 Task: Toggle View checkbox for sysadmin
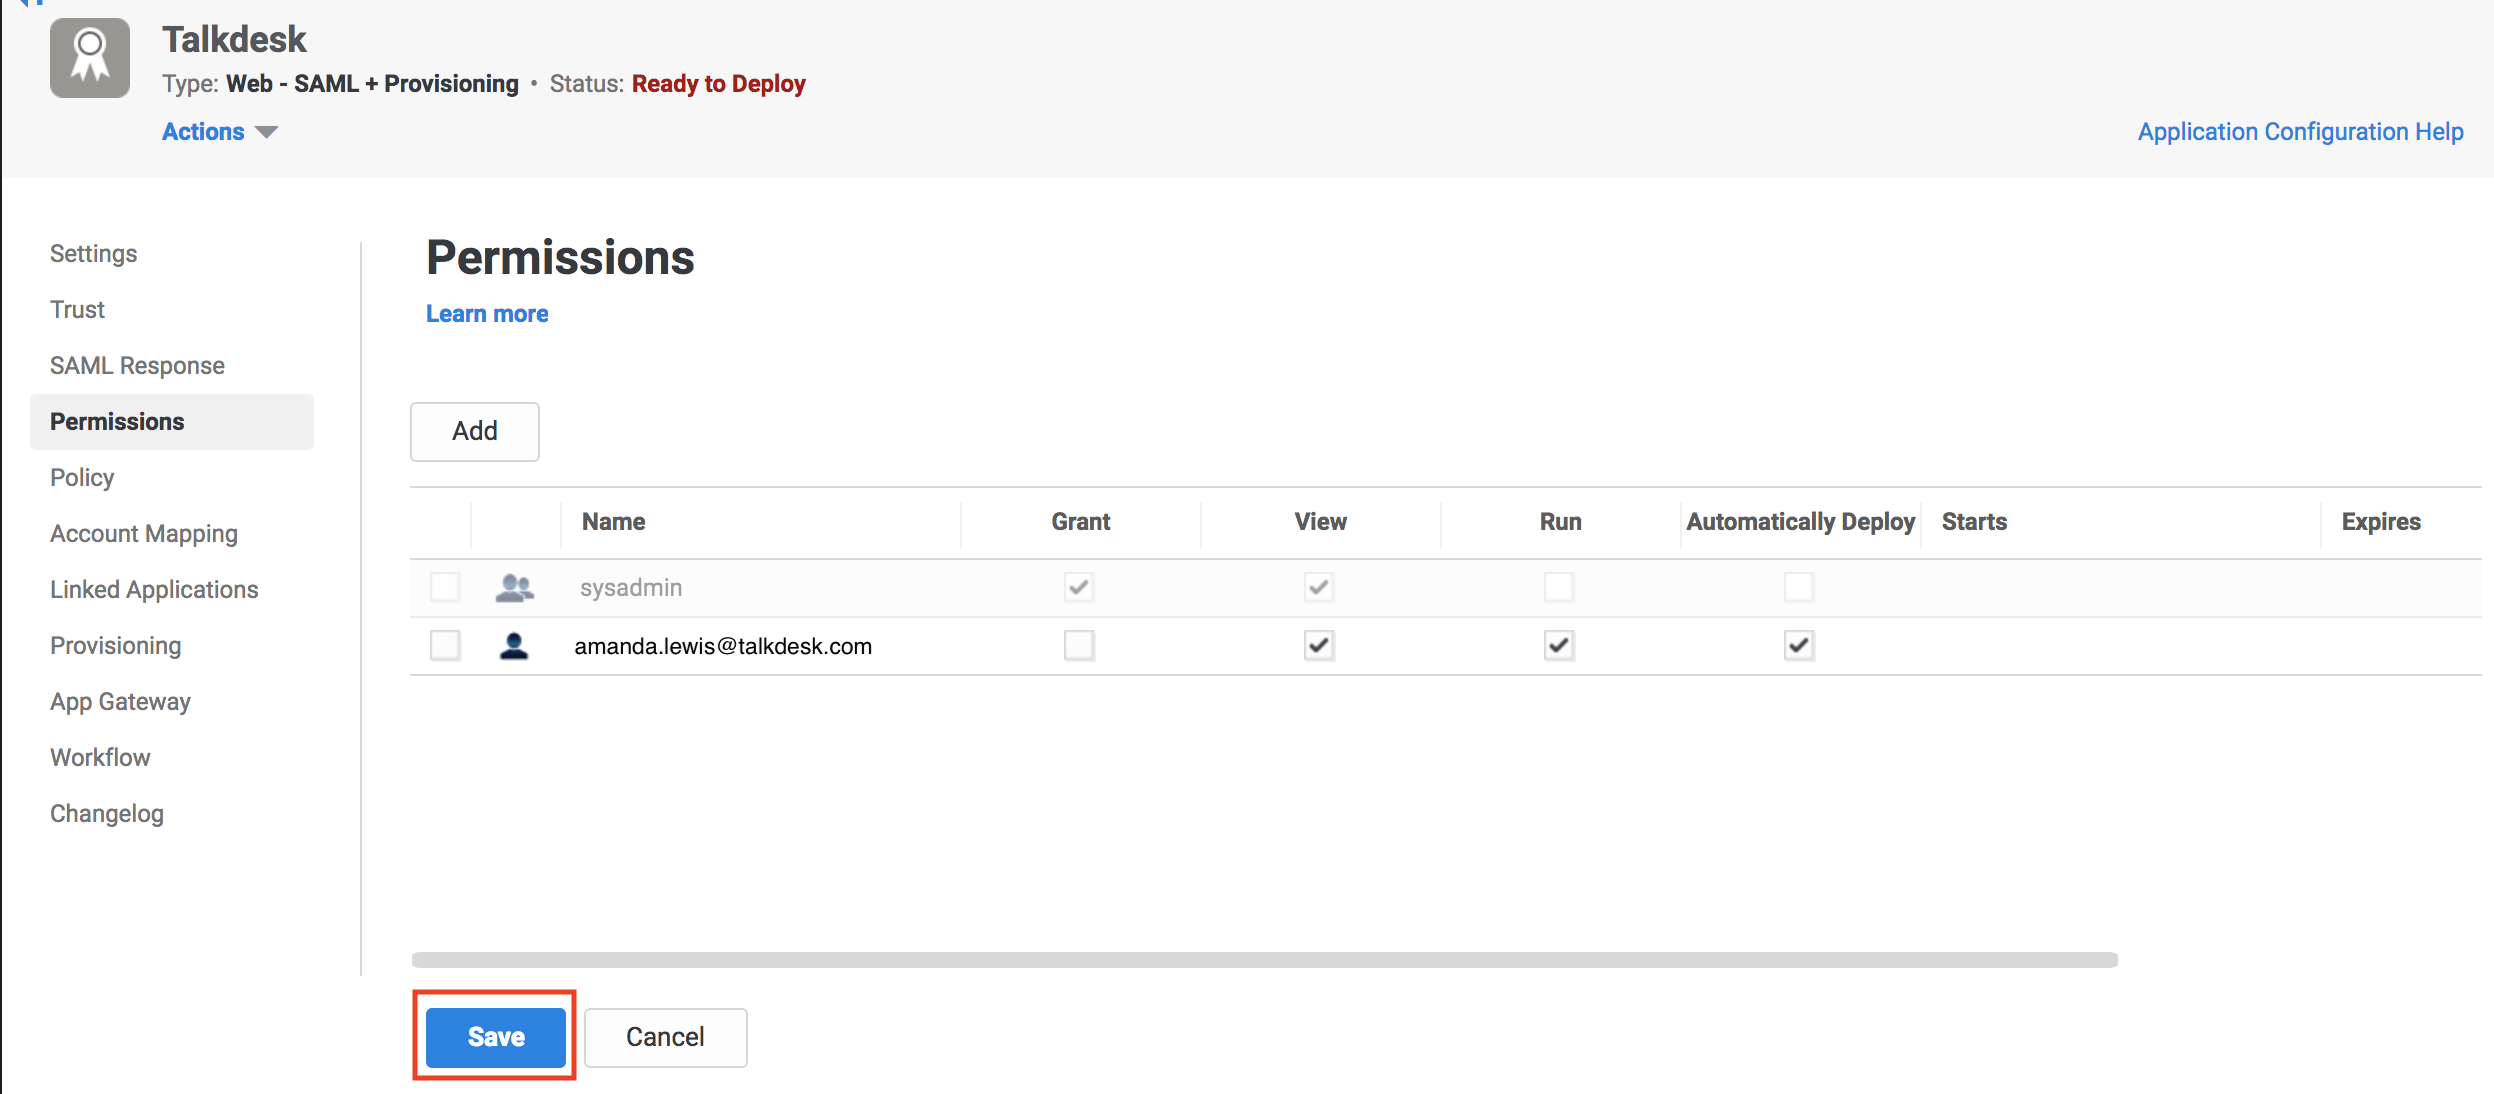pyautogui.click(x=1319, y=587)
